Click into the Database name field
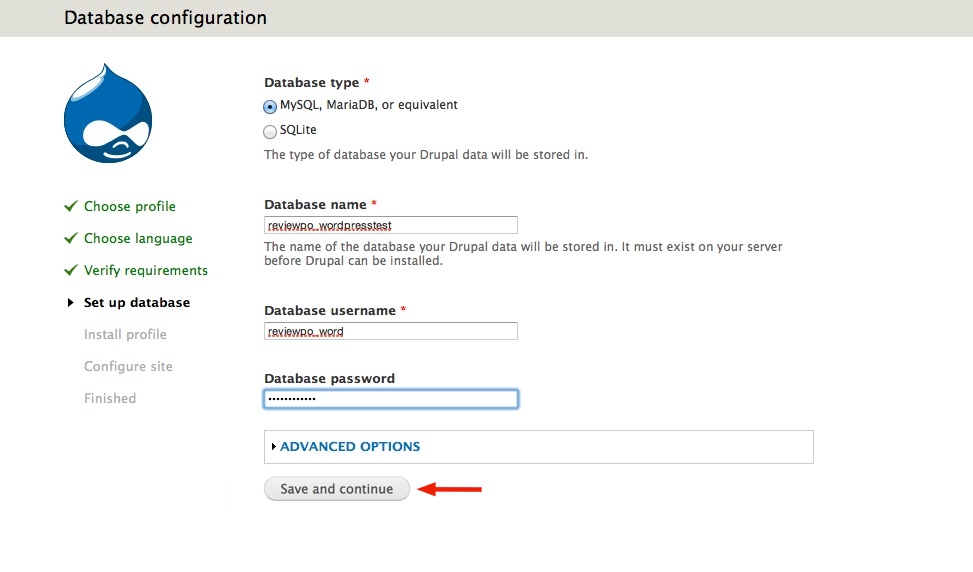The height and width of the screenshot is (572, 973). pyautogui.click(x=391, y=225)
